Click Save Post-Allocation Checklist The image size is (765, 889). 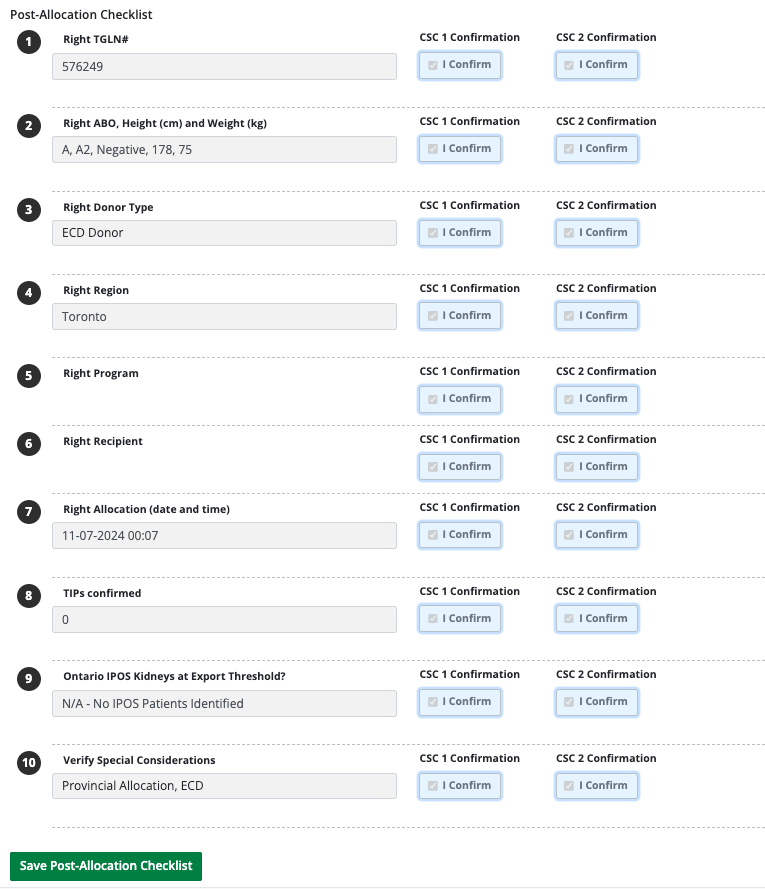coord(105,866)
